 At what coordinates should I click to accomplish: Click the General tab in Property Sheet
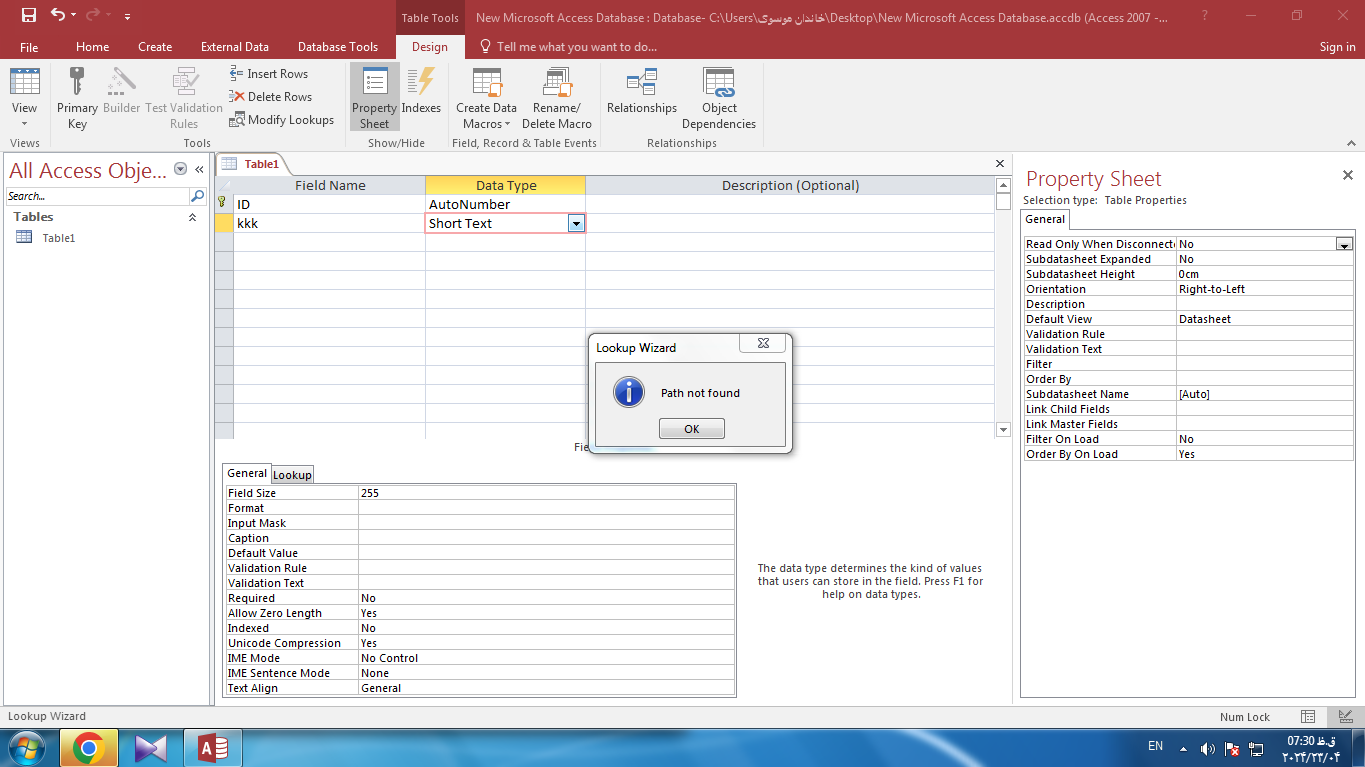pos(1045,219)
